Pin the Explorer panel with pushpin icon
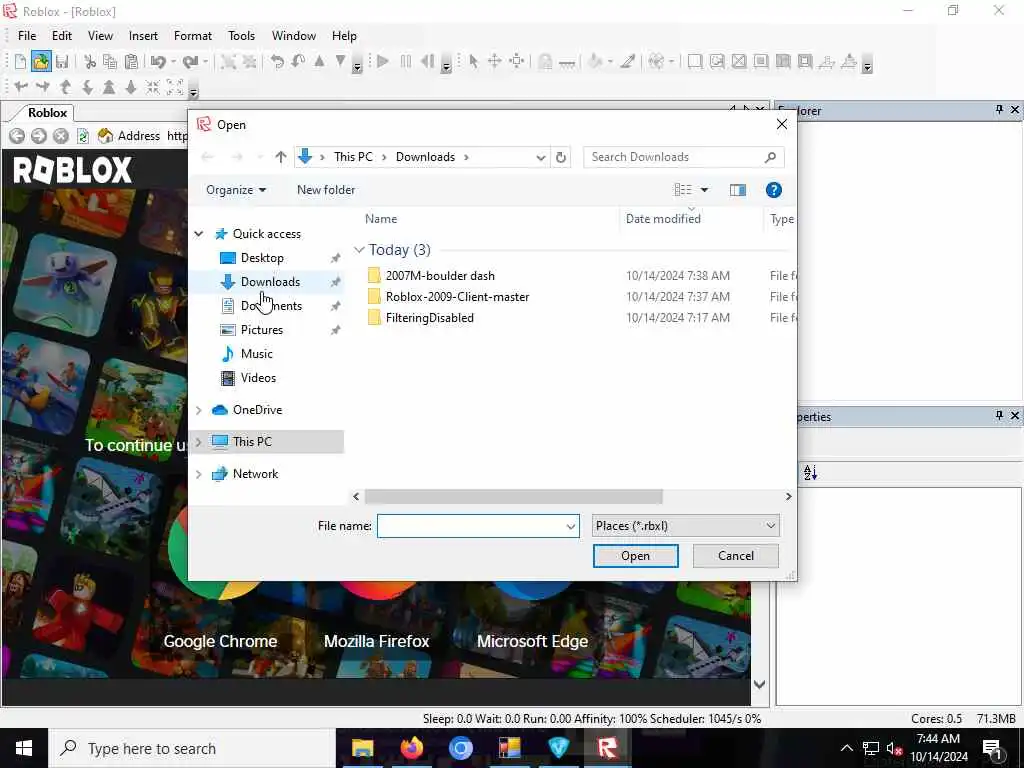 pos(999,110)
